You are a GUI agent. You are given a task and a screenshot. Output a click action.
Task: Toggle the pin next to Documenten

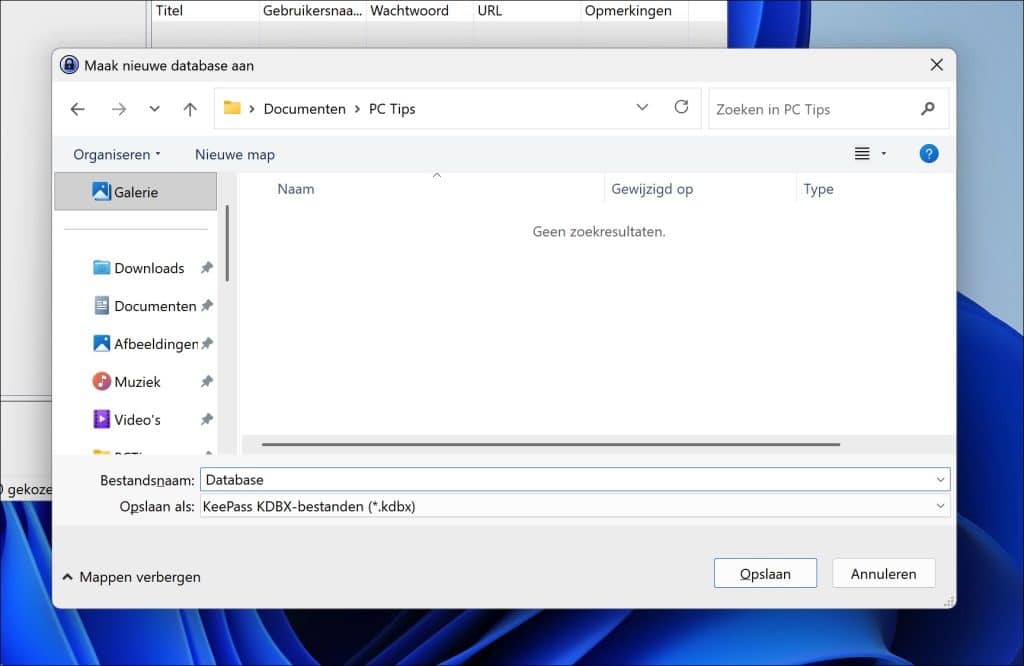point(205,306)
